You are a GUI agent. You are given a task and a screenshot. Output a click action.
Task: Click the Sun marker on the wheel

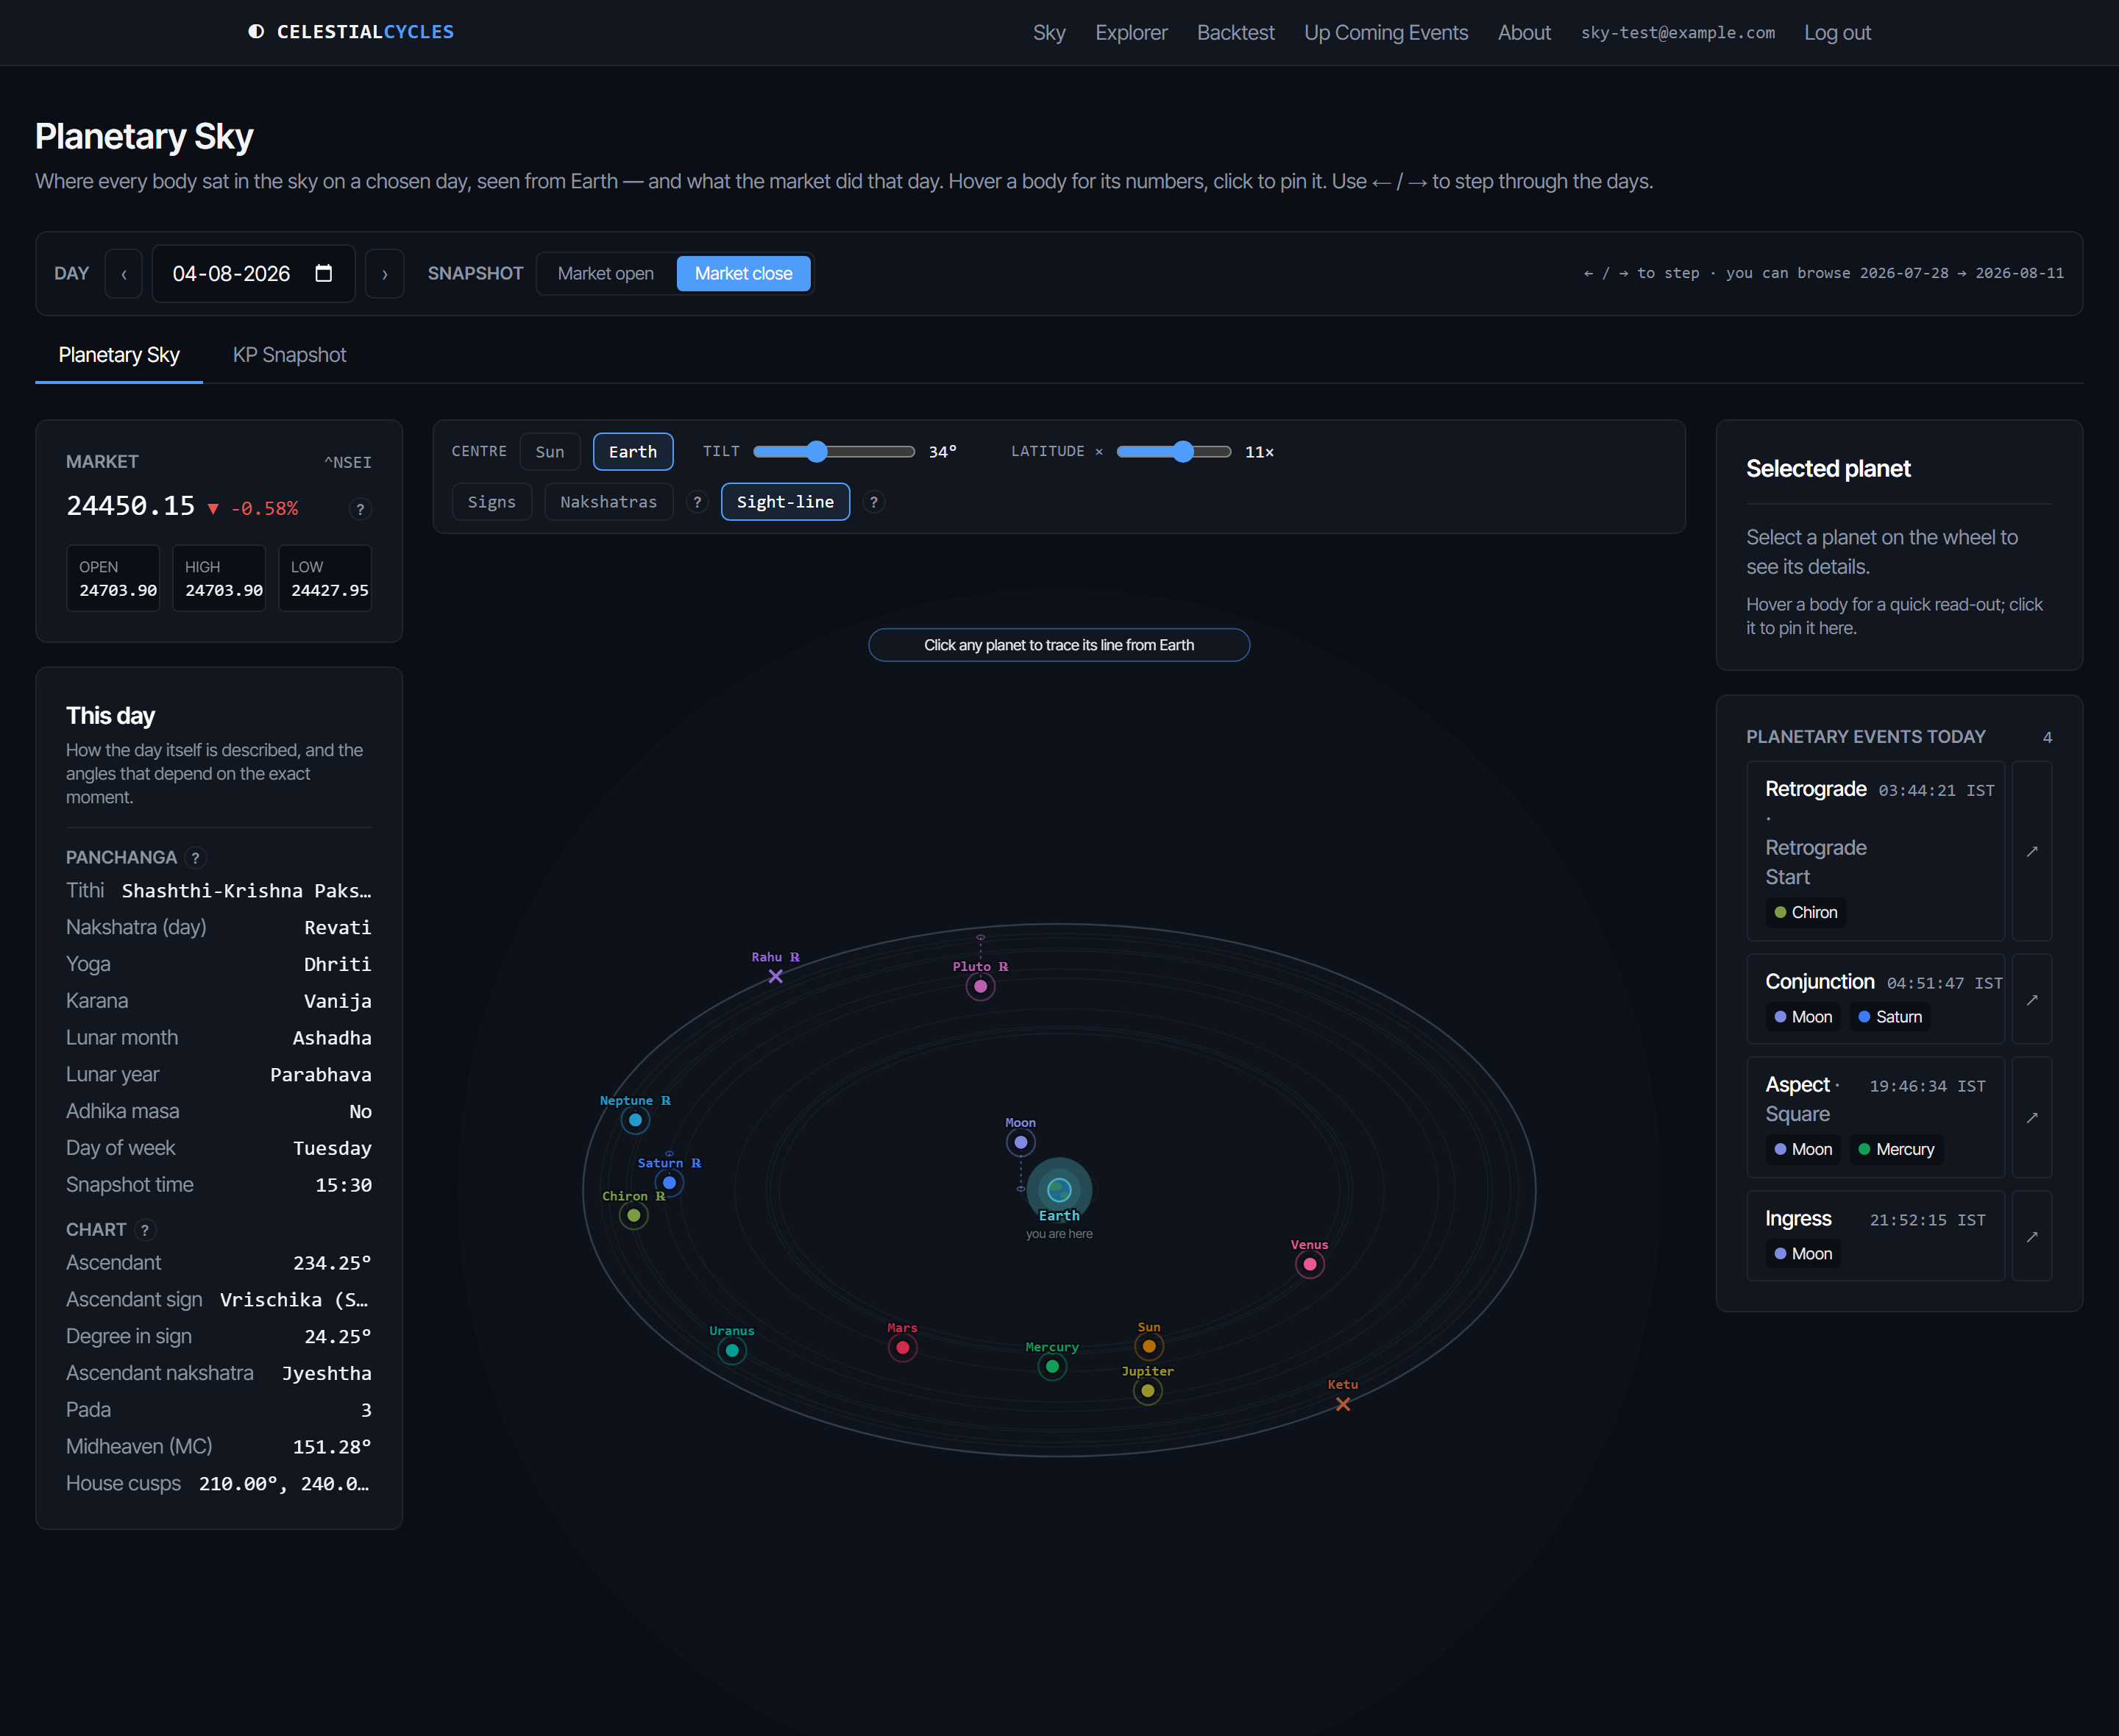point(1149,1347)
